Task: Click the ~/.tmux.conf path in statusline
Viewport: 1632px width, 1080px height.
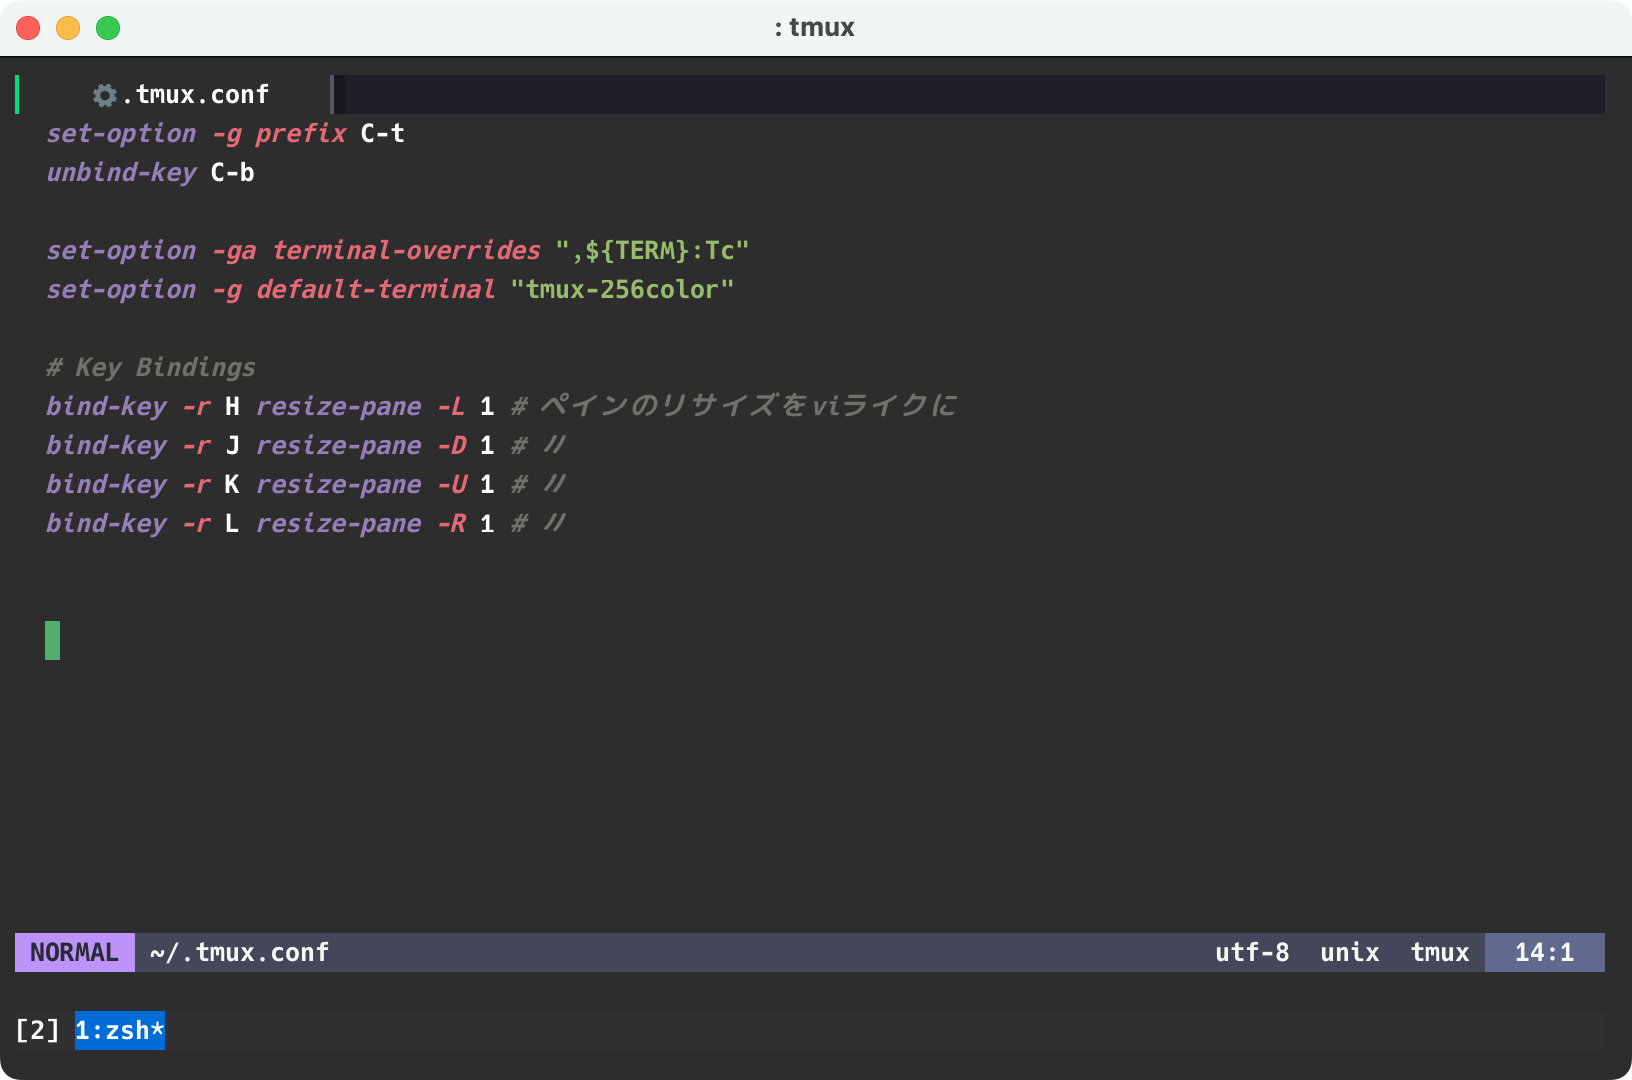Action: pos(239,952)
